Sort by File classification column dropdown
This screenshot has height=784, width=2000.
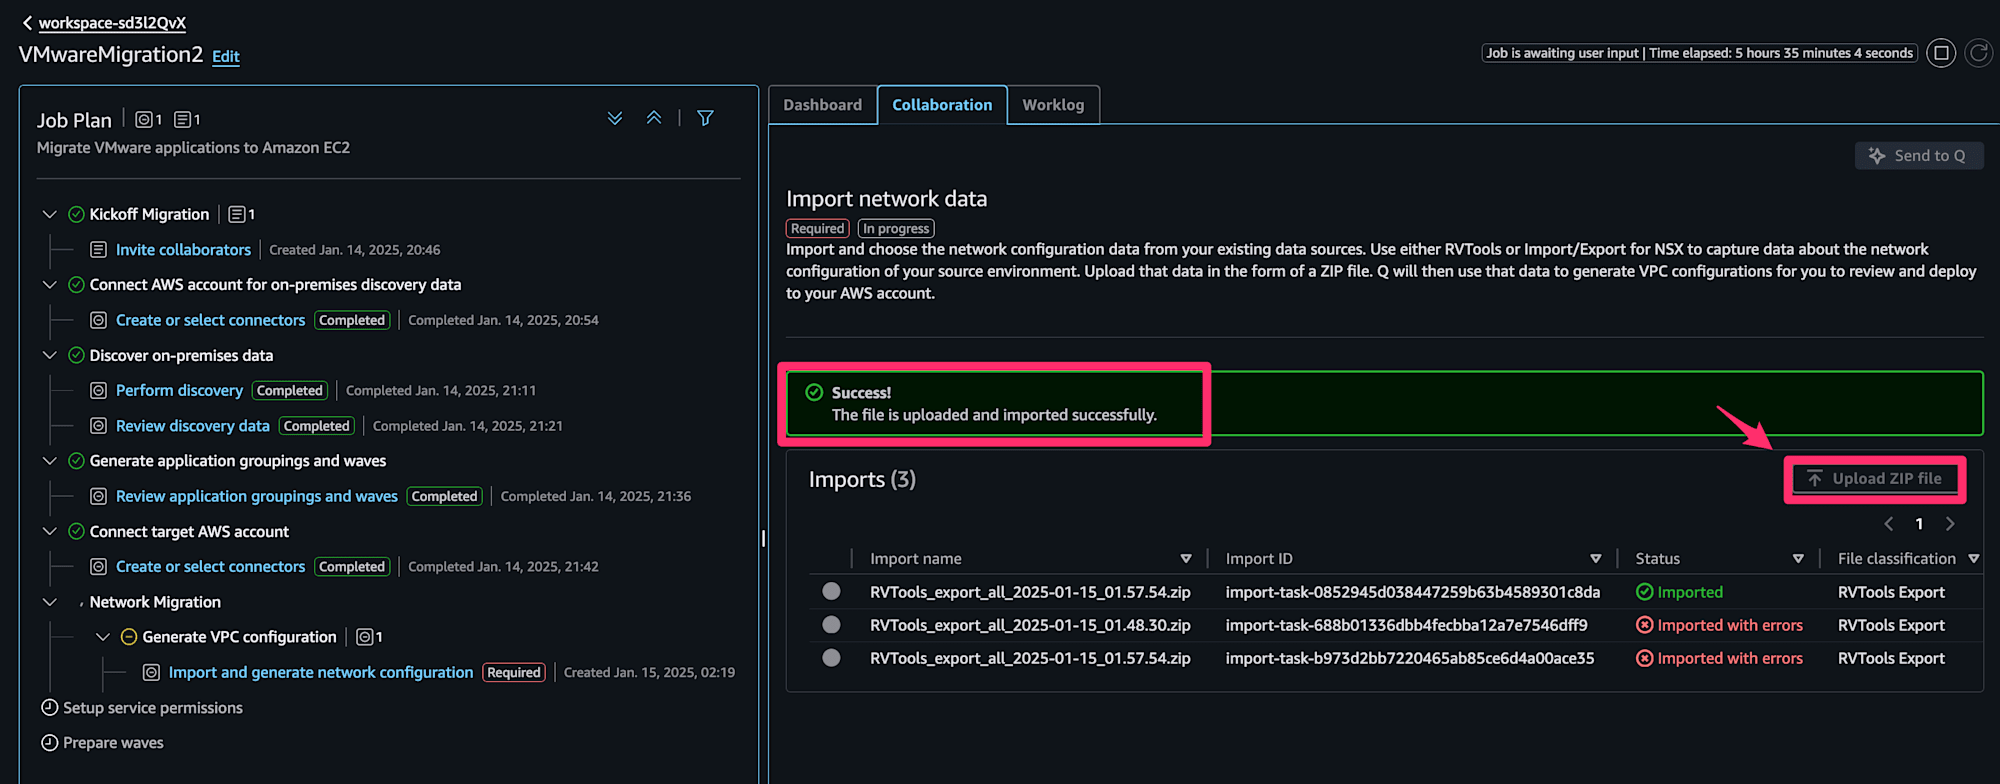click(x=1974, y=559)
